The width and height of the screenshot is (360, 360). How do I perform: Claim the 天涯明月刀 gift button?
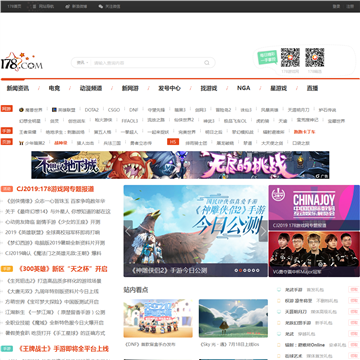[354, 312]
